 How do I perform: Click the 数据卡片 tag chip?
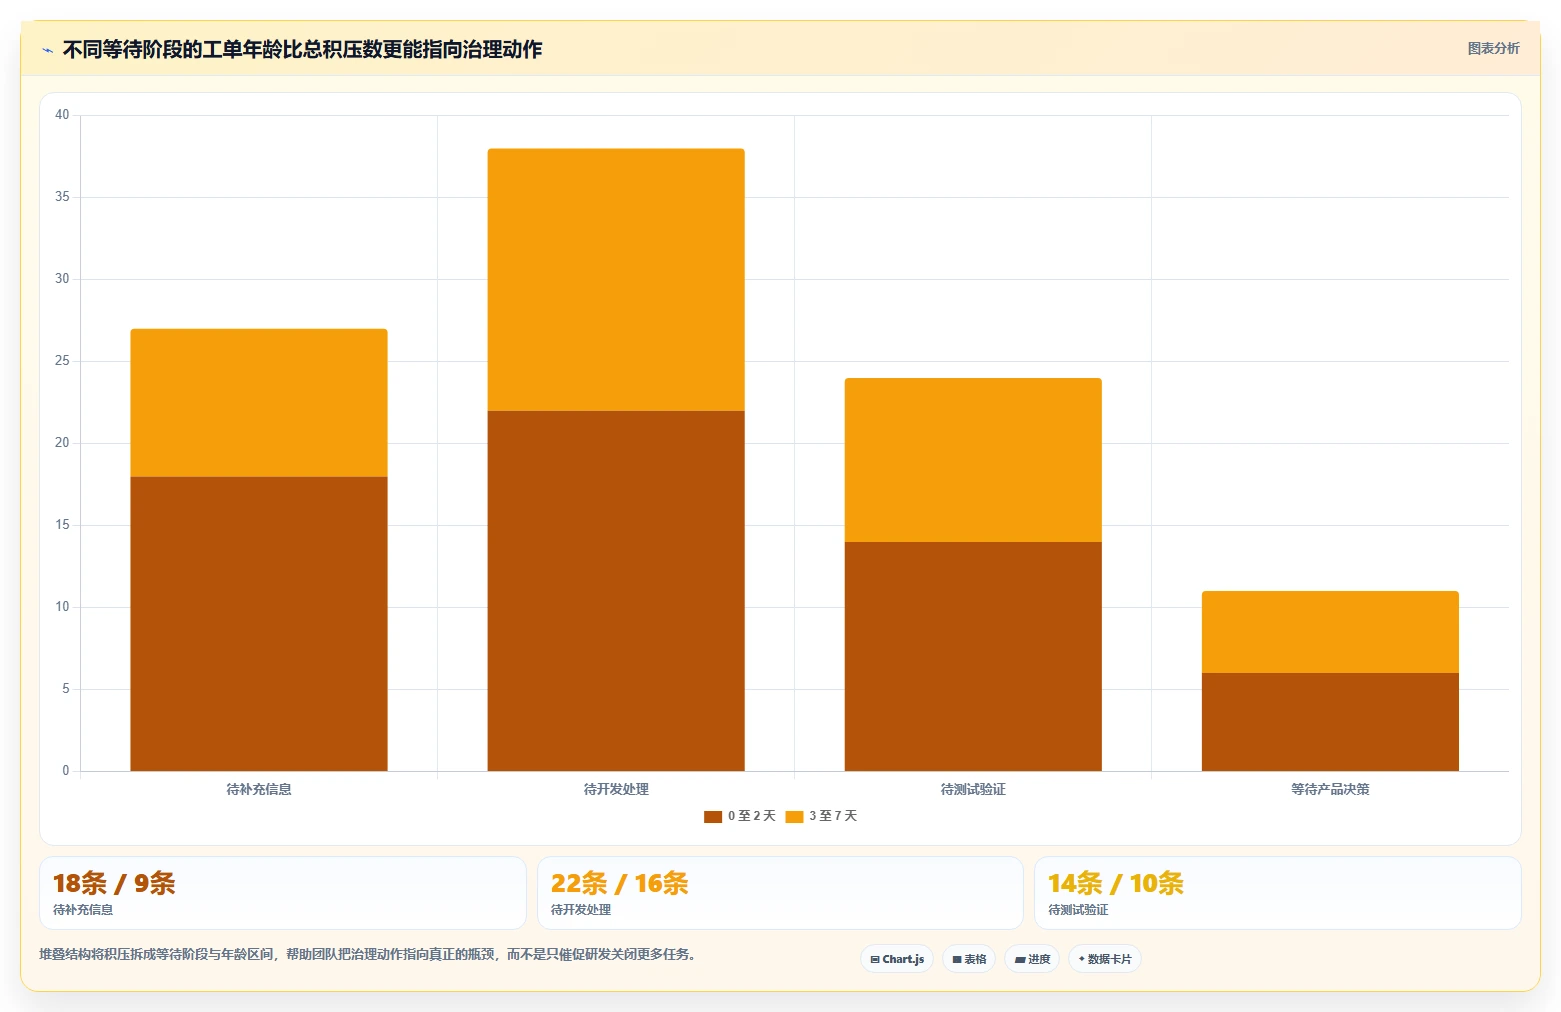click(x=1105, y=959)
